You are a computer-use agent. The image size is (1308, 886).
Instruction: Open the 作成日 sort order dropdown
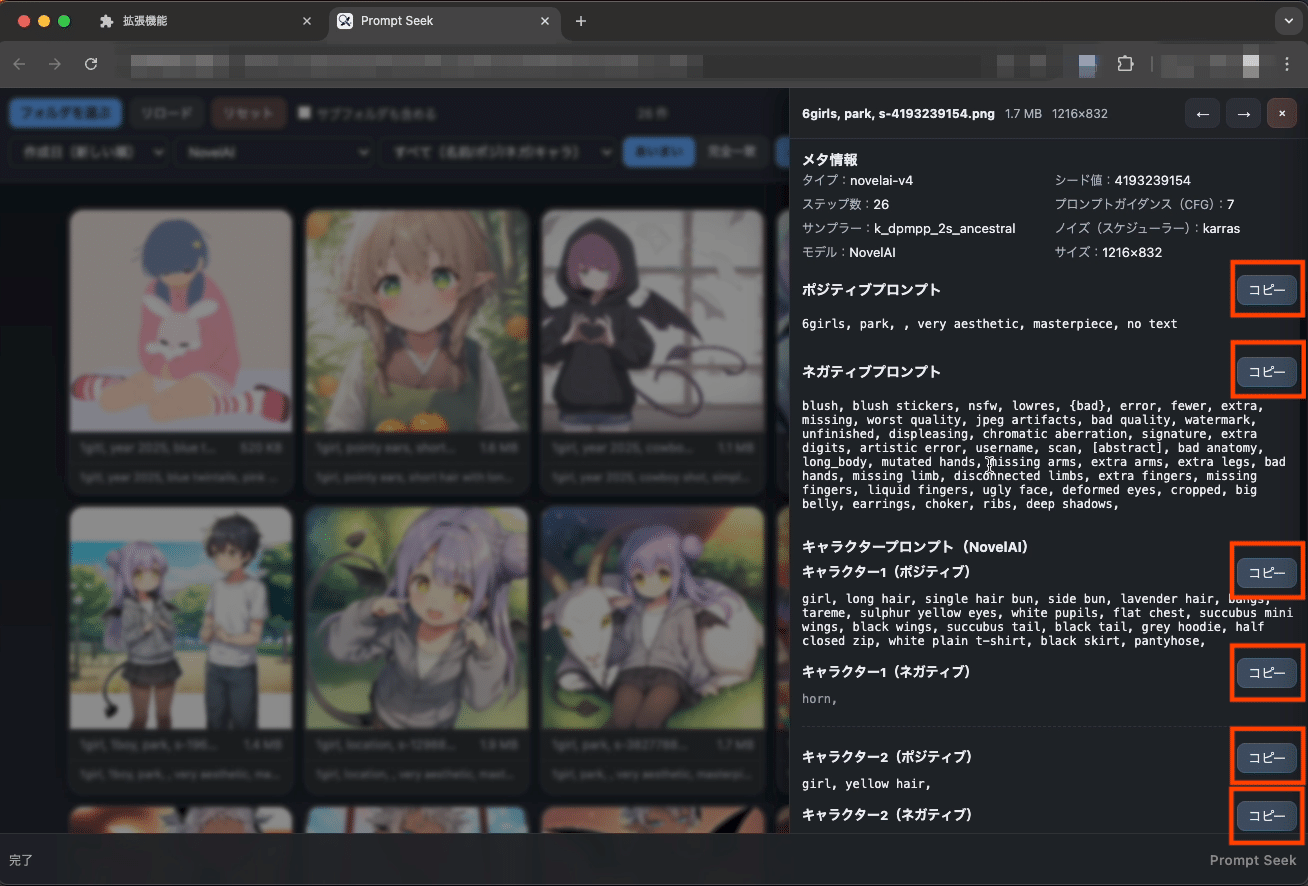click(88, 152)
